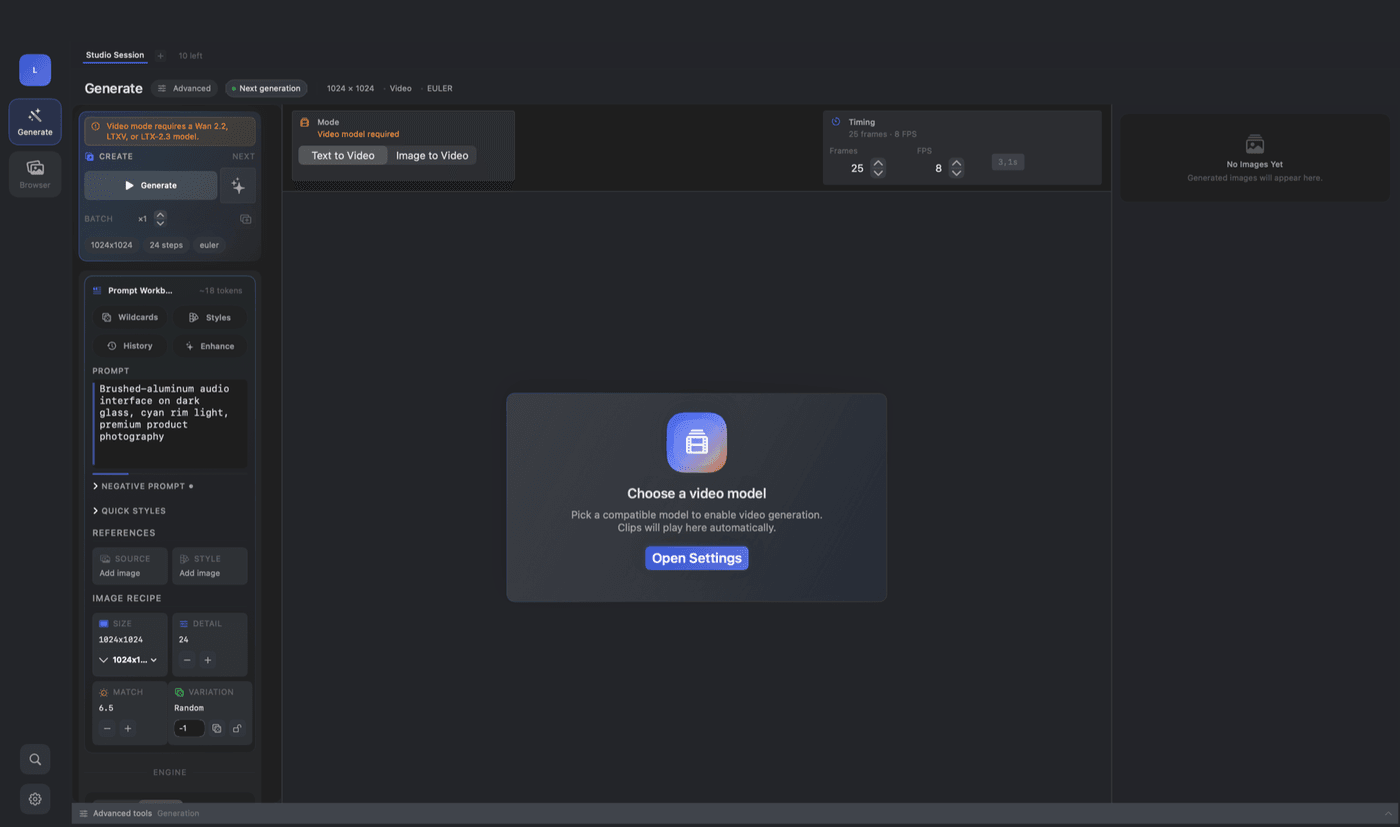Click the 1024x1024 summary chip

point(112,245)
